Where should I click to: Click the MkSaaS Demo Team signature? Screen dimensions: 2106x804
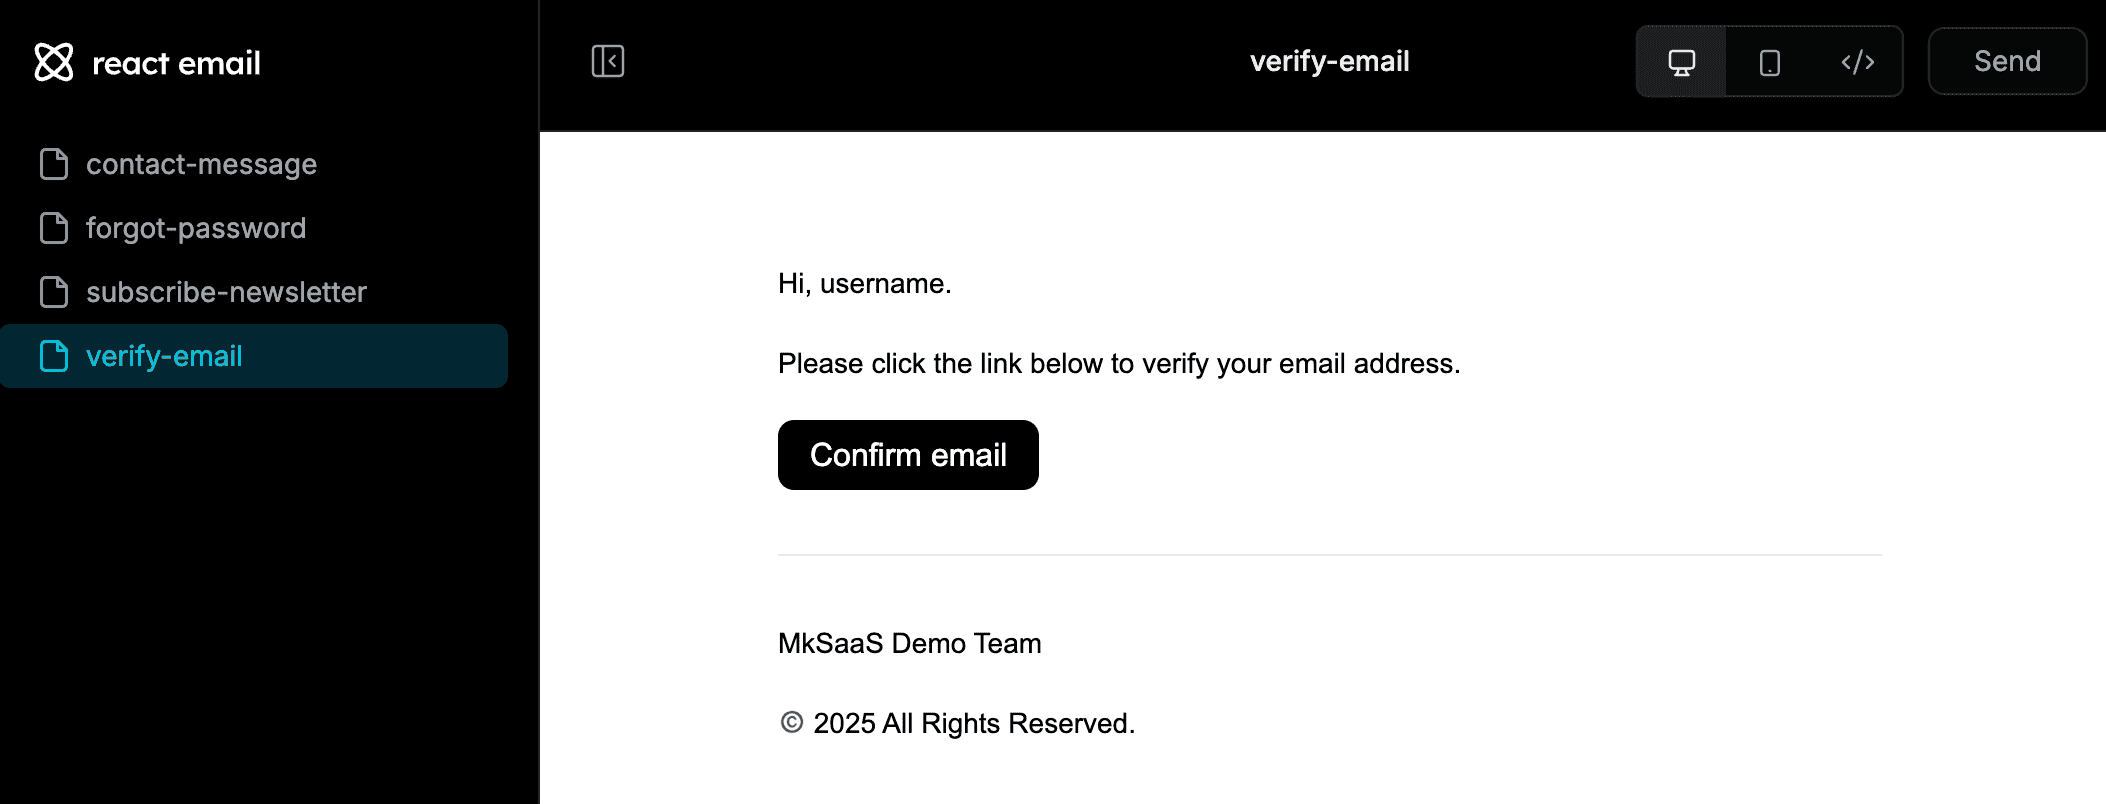click(x=909, y=643)
